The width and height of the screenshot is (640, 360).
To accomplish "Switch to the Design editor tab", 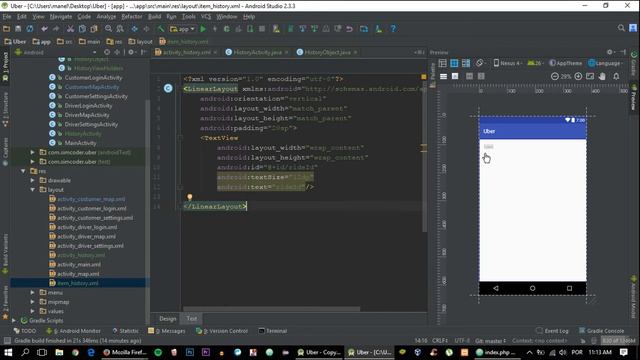I will (167, 318).
